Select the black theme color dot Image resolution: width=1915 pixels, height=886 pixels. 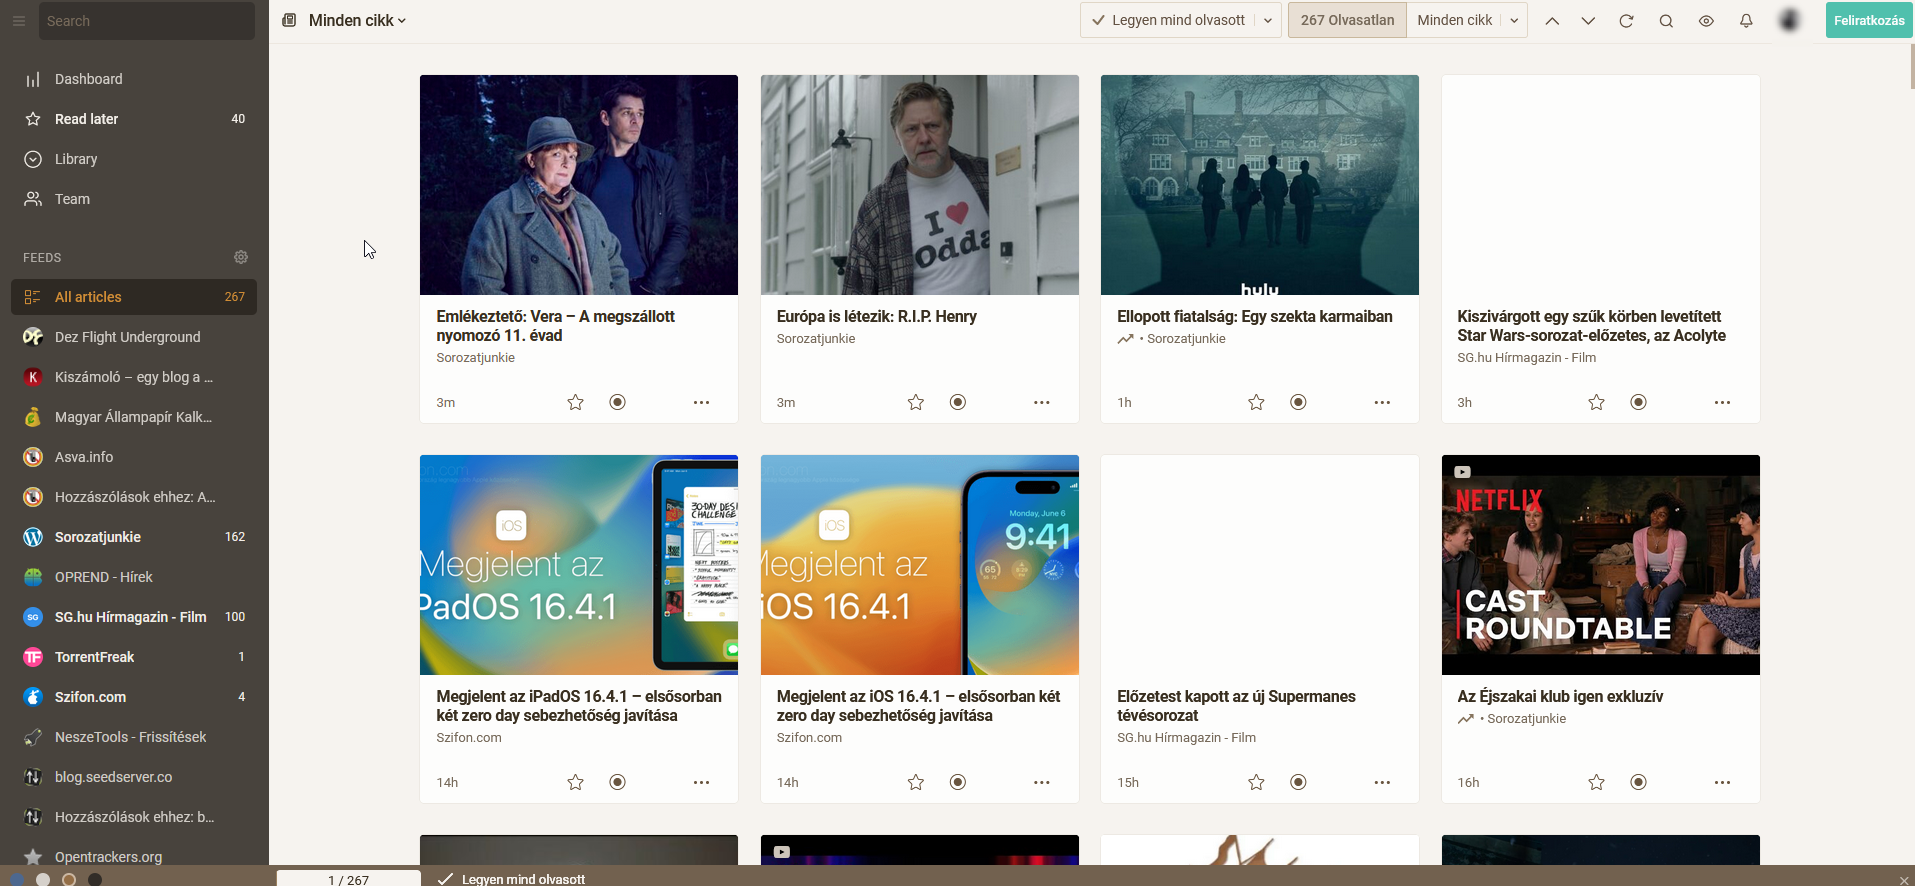coord(95,879)
